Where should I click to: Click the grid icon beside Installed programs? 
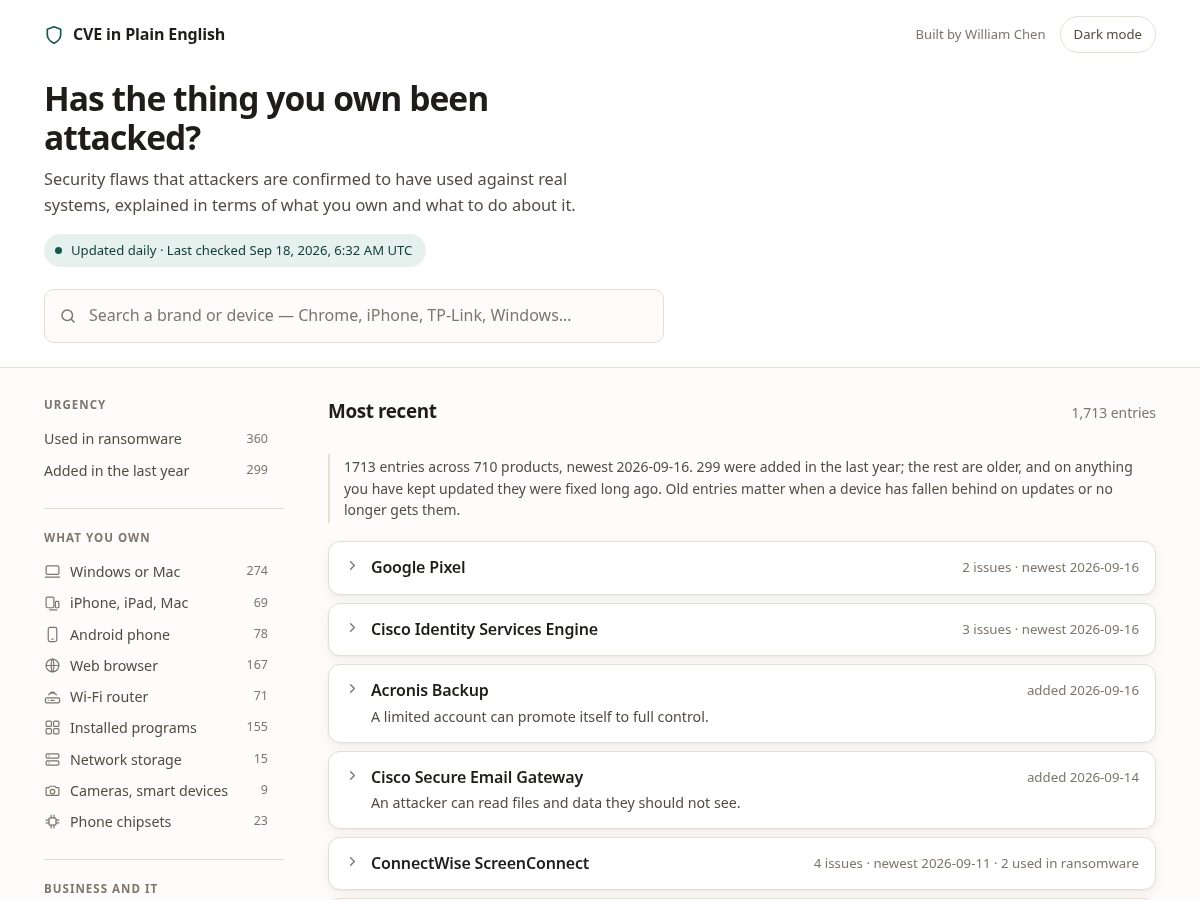52,728
